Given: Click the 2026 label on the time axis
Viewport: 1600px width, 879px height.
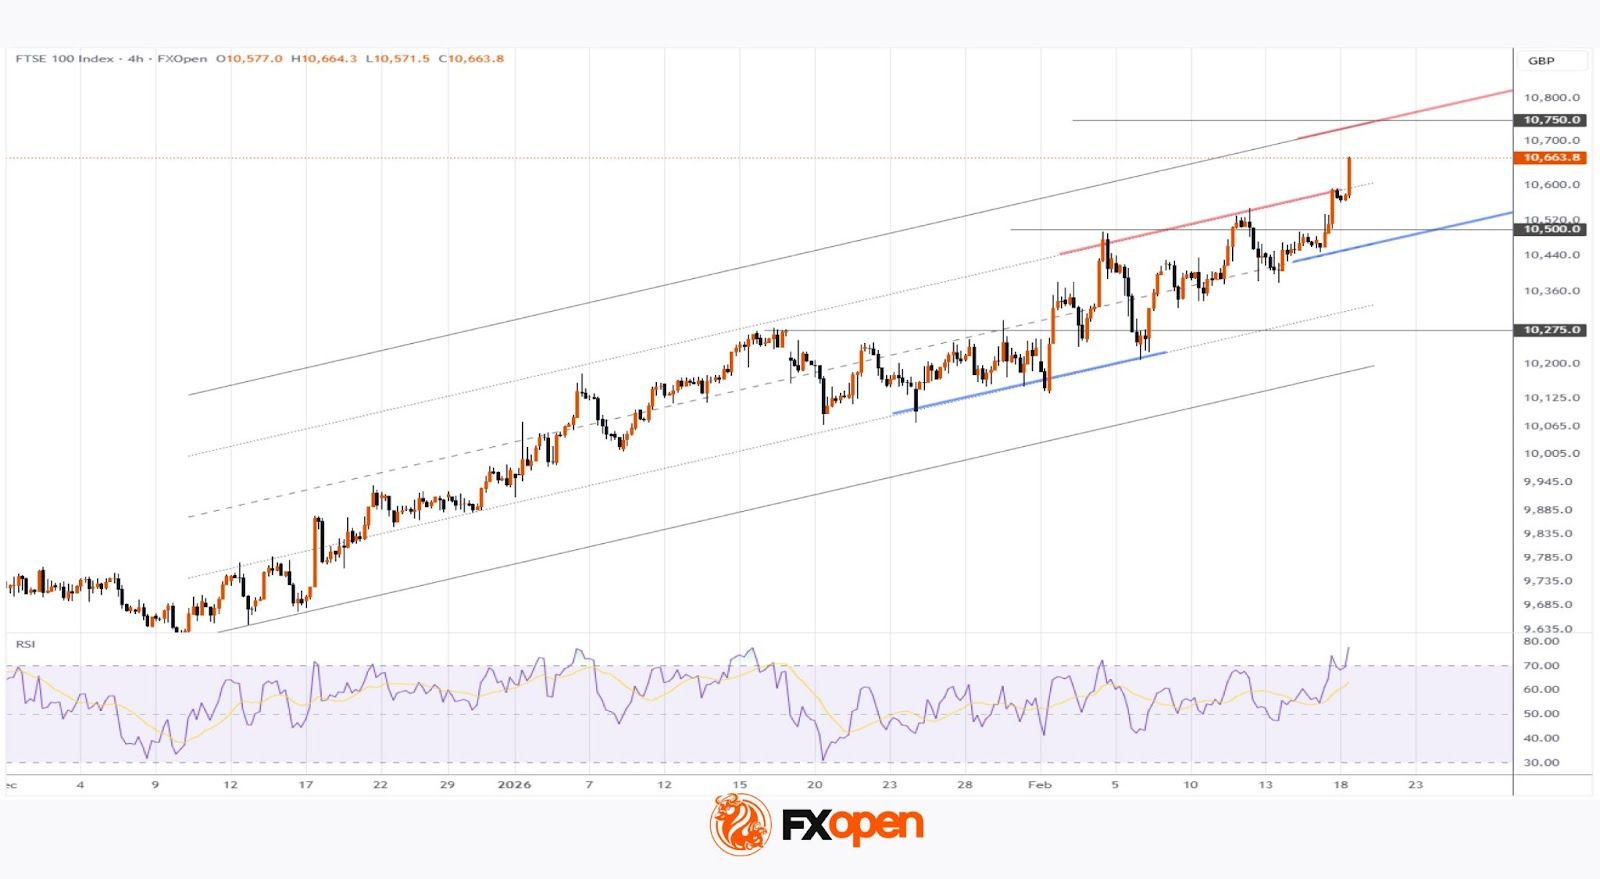Looking at the screenshot, I should pos(514,785).
